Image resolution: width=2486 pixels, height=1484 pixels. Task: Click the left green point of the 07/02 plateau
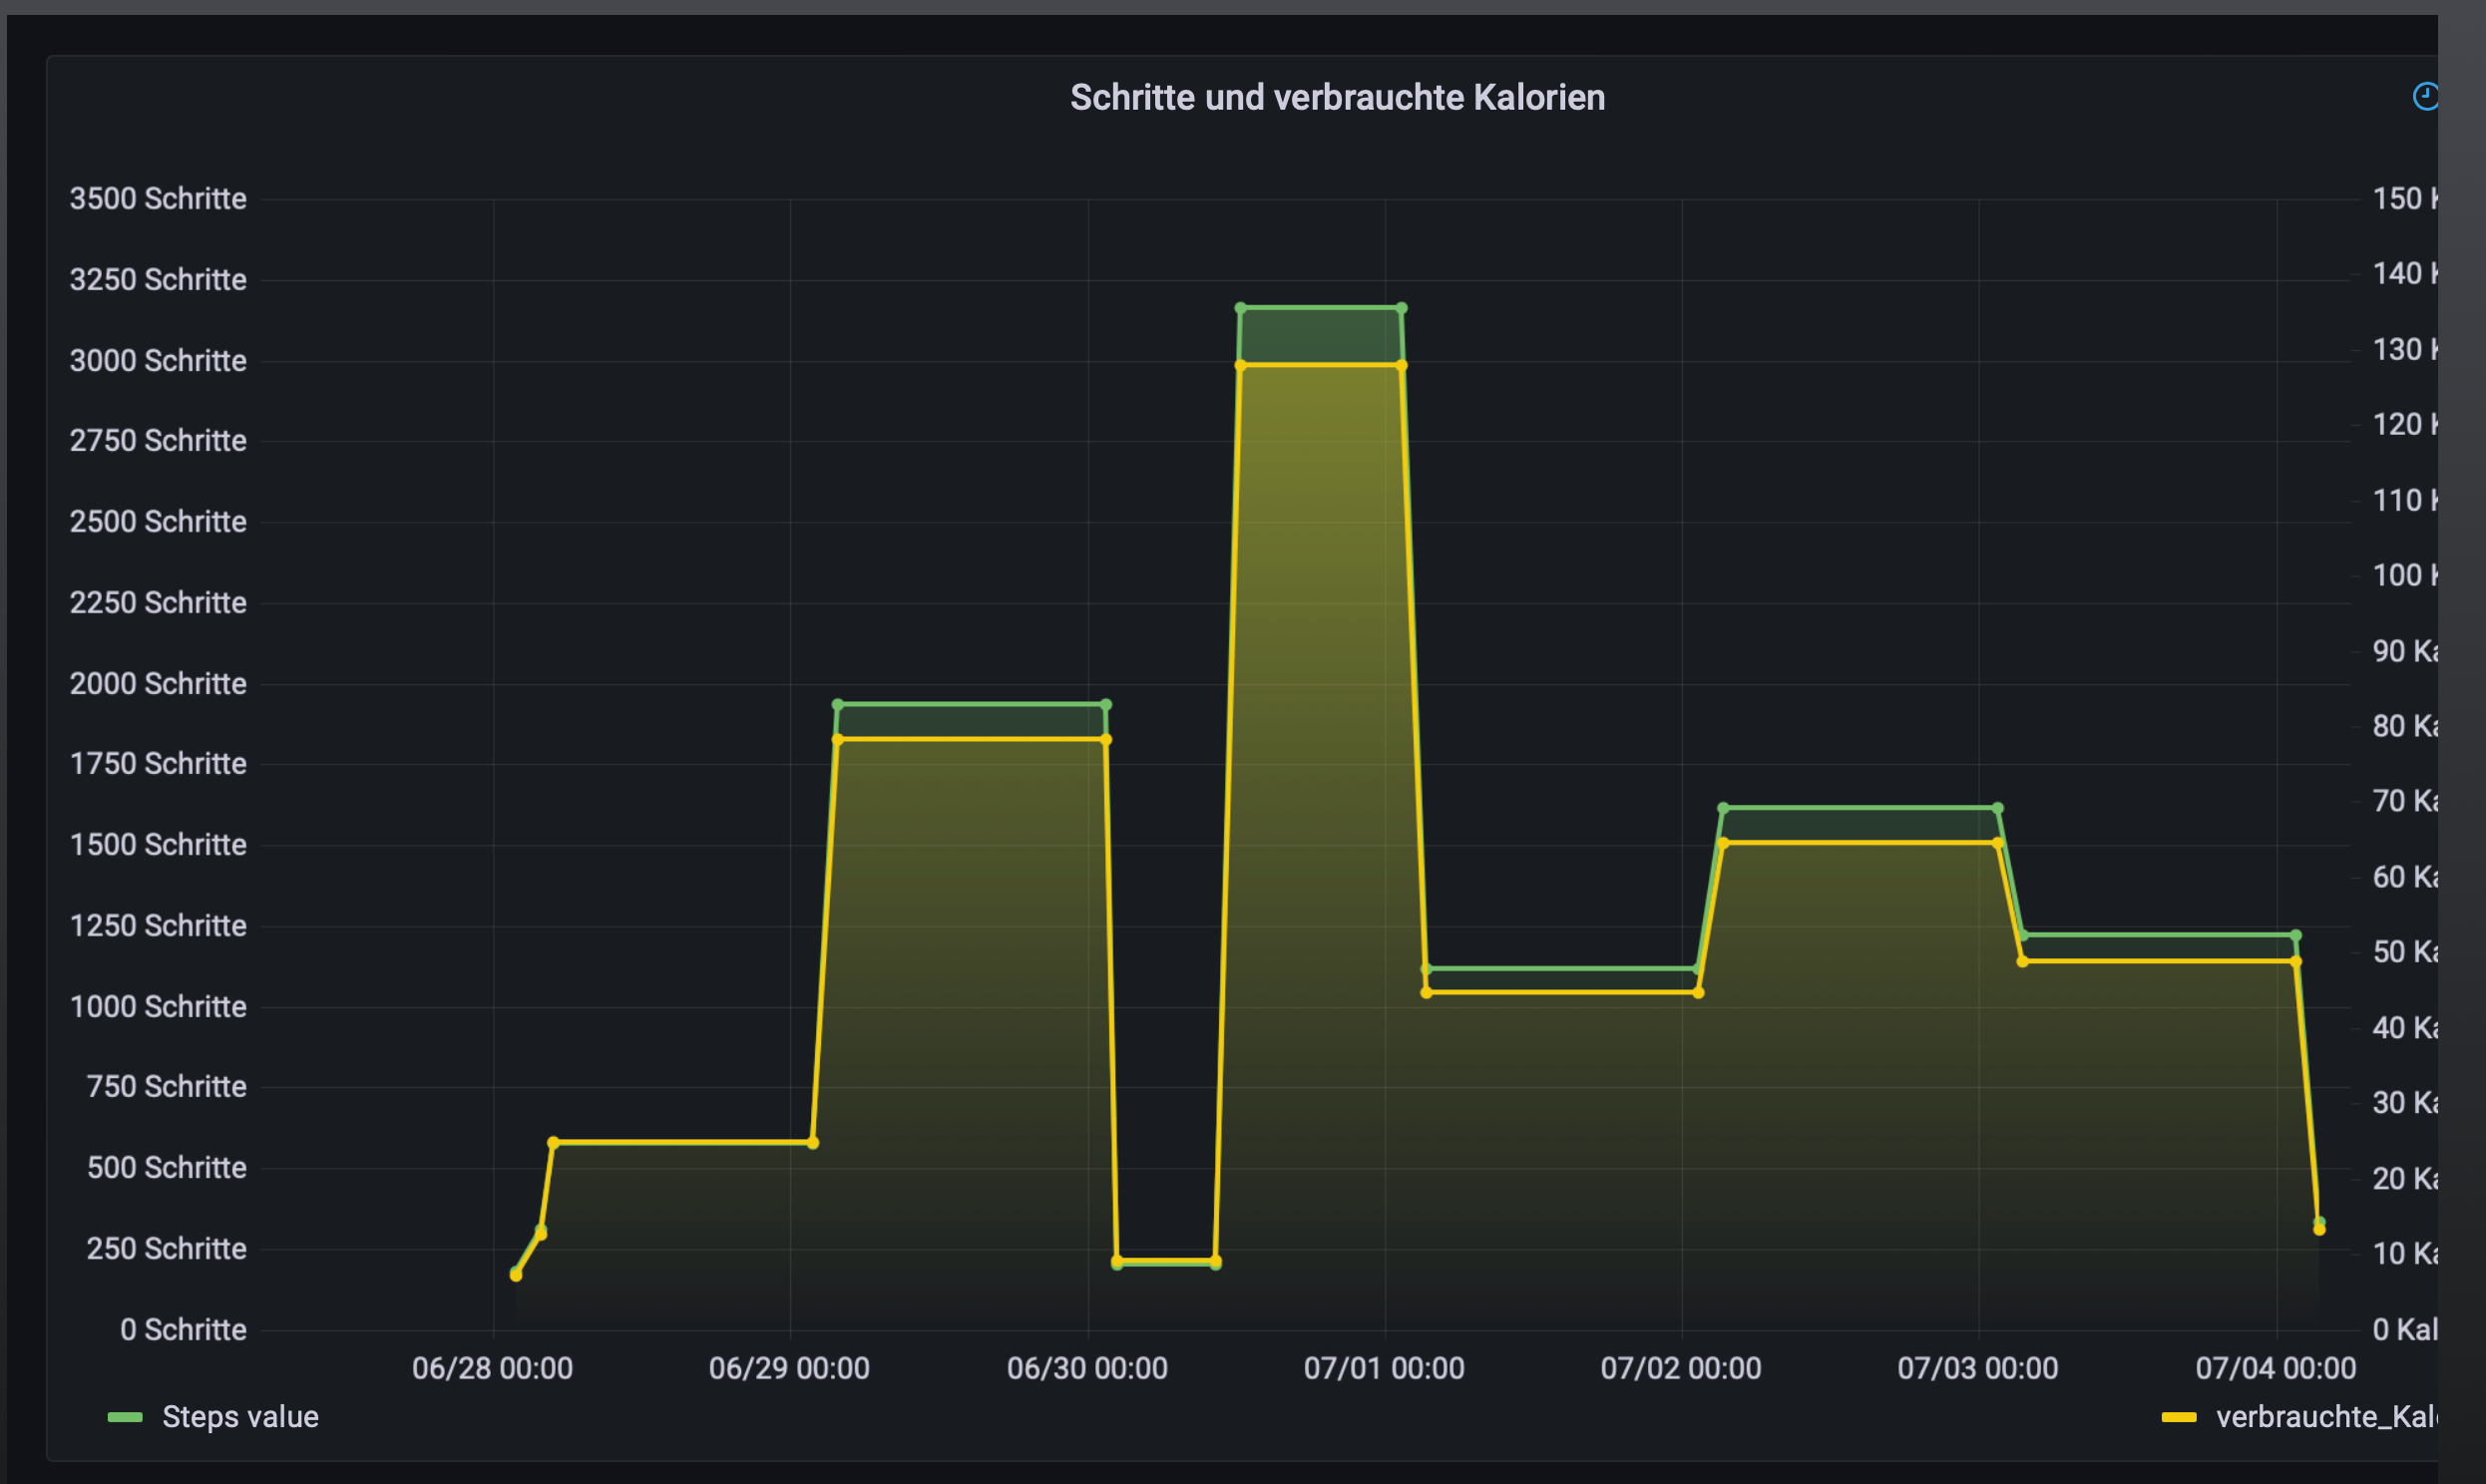[x=1723, y=808]
